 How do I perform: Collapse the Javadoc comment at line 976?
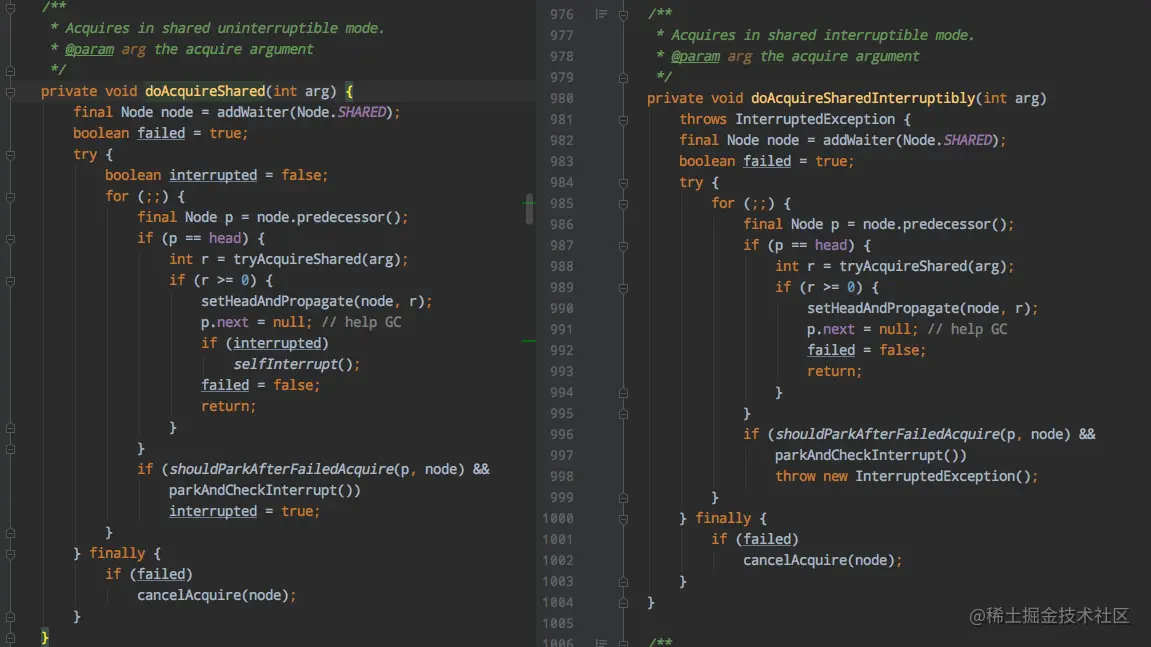tap(623, 15)
